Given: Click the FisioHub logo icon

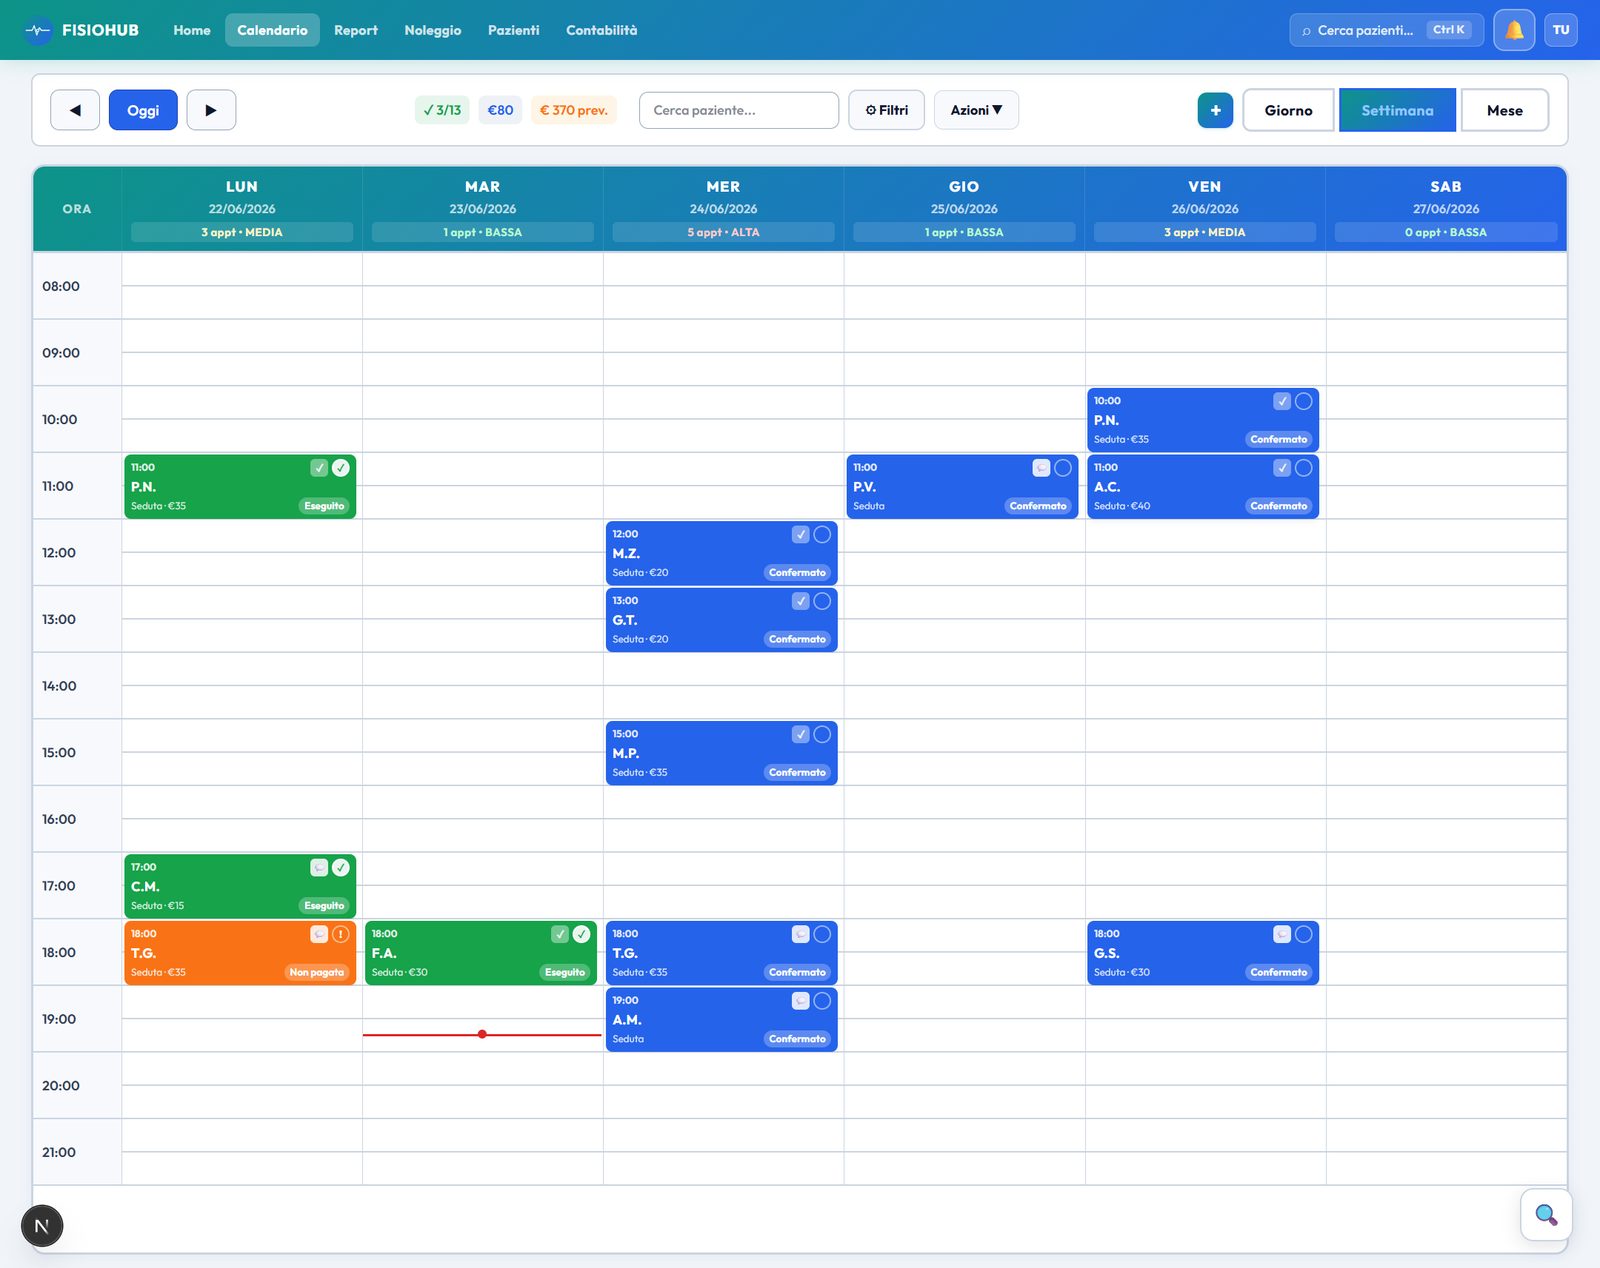Looking at the screenshot, I should click(x=38, y=30).
